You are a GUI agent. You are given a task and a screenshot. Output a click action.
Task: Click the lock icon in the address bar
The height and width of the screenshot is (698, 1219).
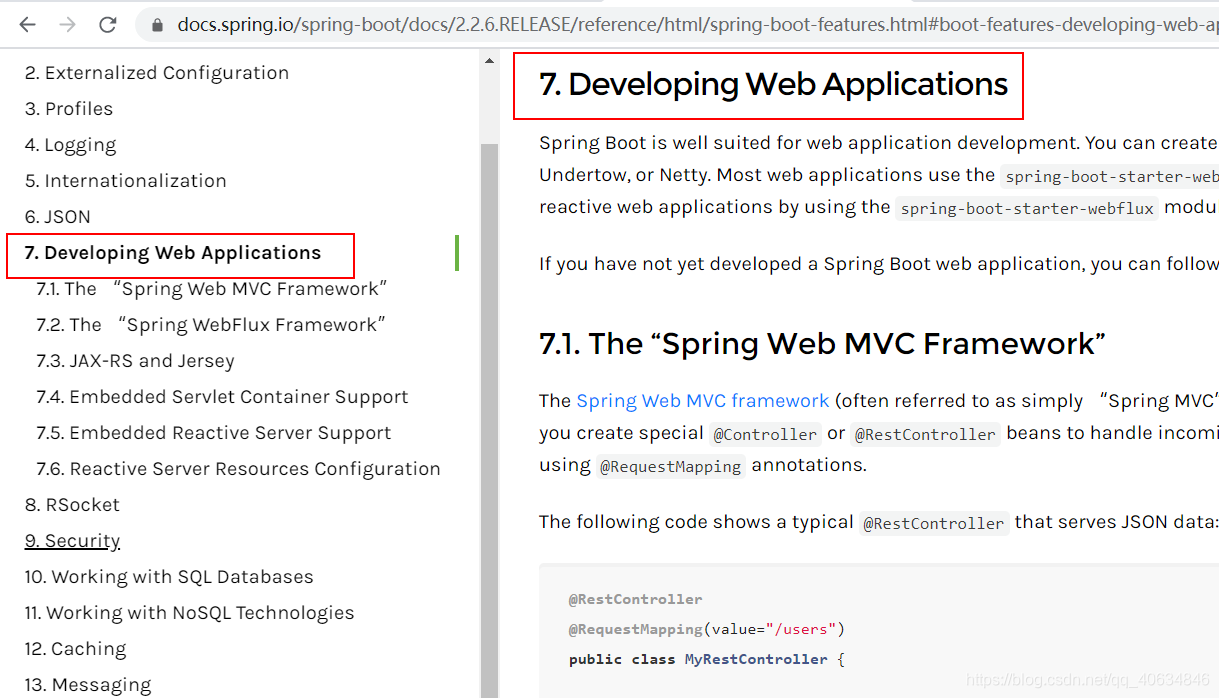tap(156, 25)
